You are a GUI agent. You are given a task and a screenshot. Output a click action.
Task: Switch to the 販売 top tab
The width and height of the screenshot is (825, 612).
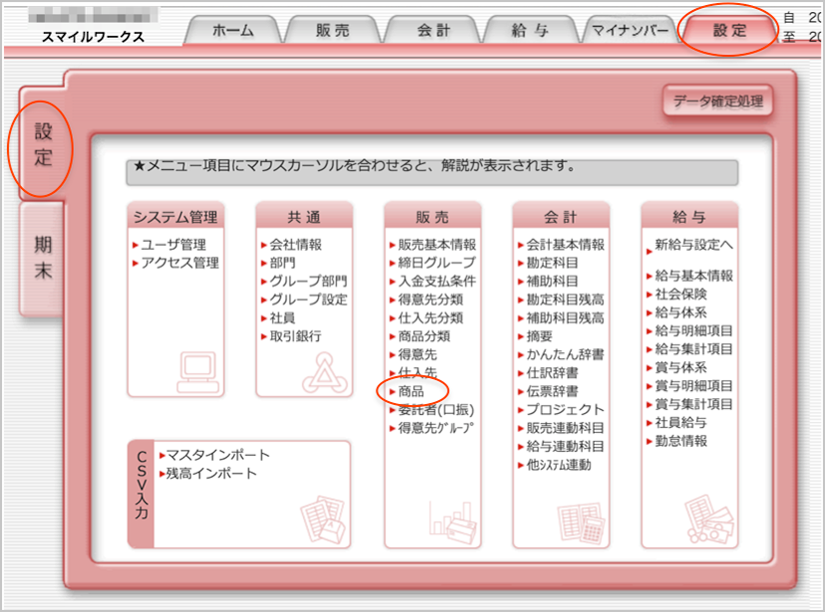333,30
